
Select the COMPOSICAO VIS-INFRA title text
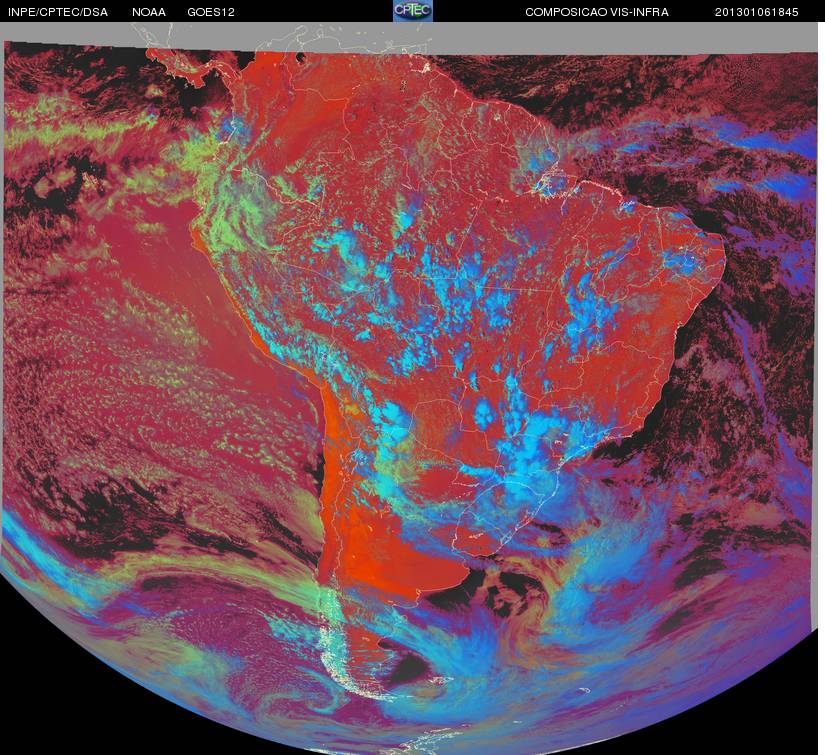[597, 12]
